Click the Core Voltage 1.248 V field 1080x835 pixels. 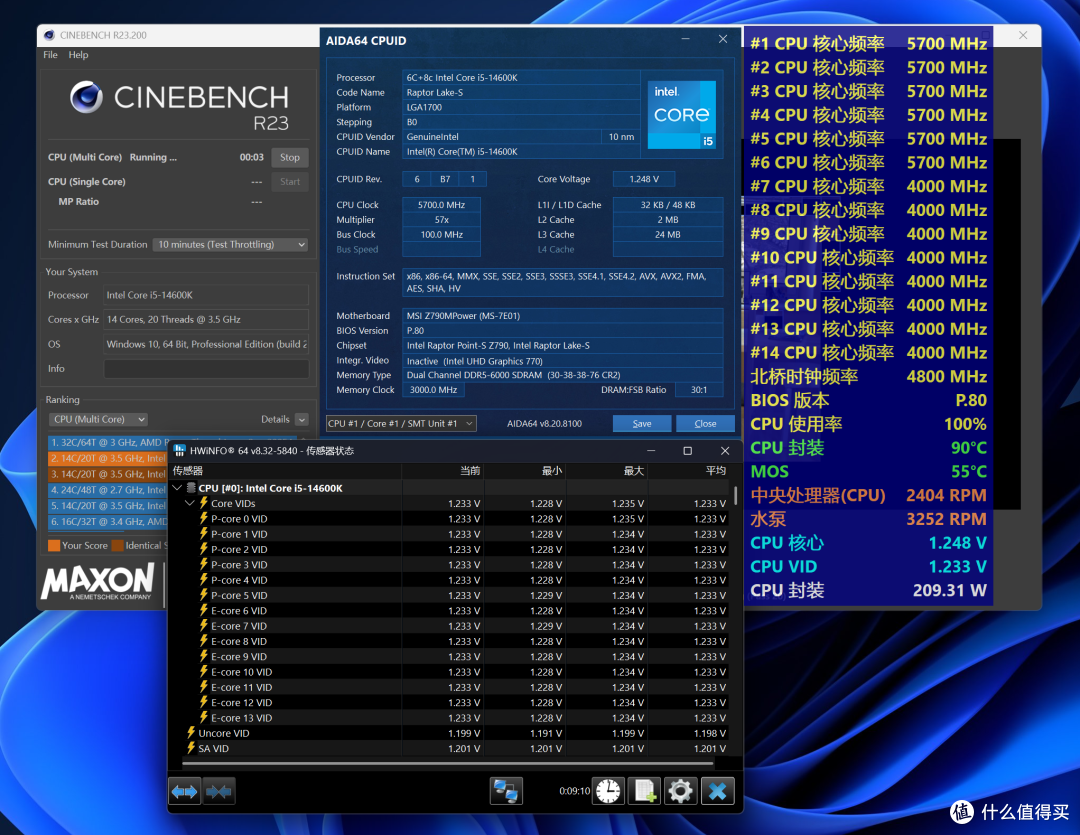[644, 179]
